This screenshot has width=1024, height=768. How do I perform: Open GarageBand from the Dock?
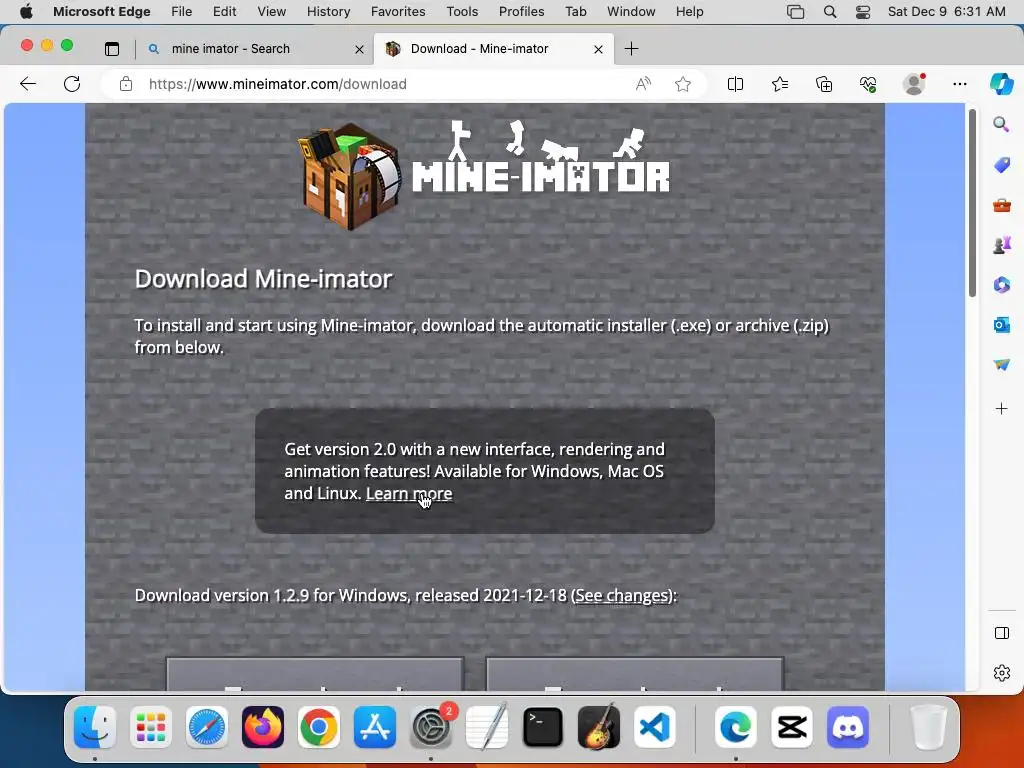[599, 727]
